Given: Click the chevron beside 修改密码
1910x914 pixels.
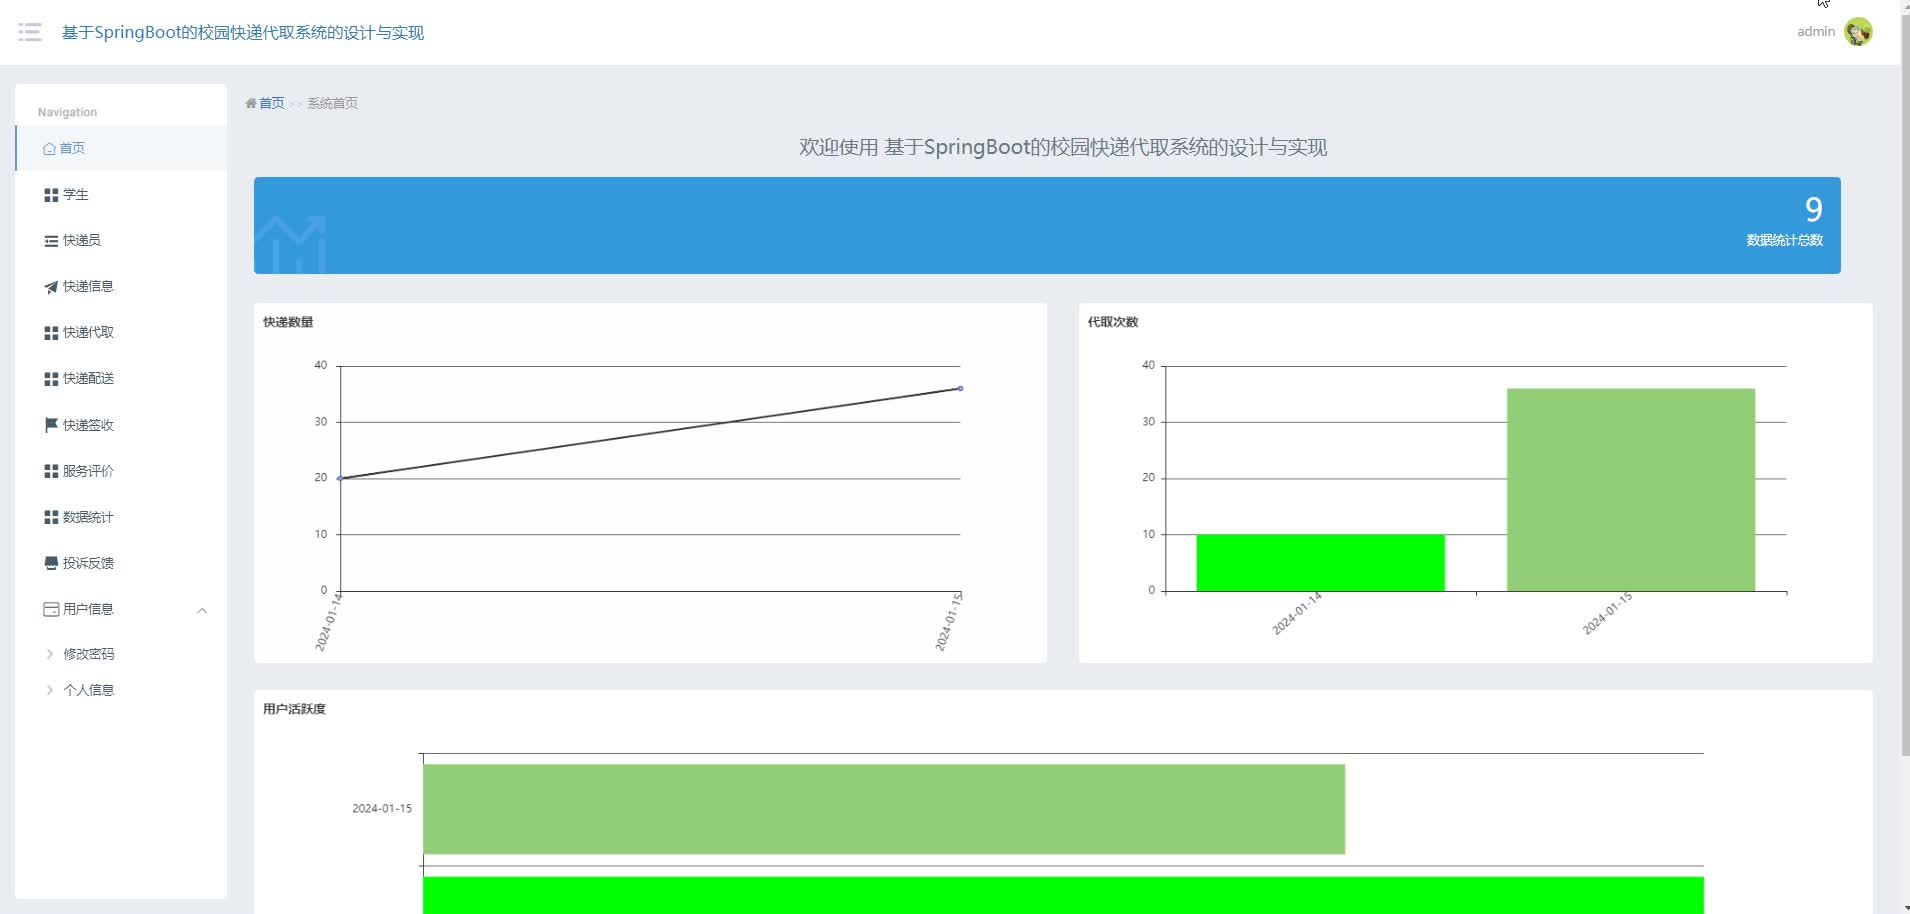Looking at the screenshot, I should (x=49, y=654).
